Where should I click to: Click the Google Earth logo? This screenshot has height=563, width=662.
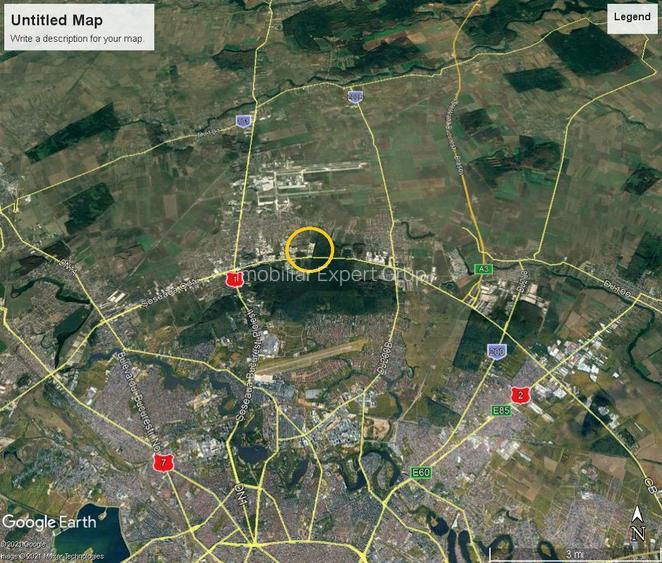click(x=50, y=522)
